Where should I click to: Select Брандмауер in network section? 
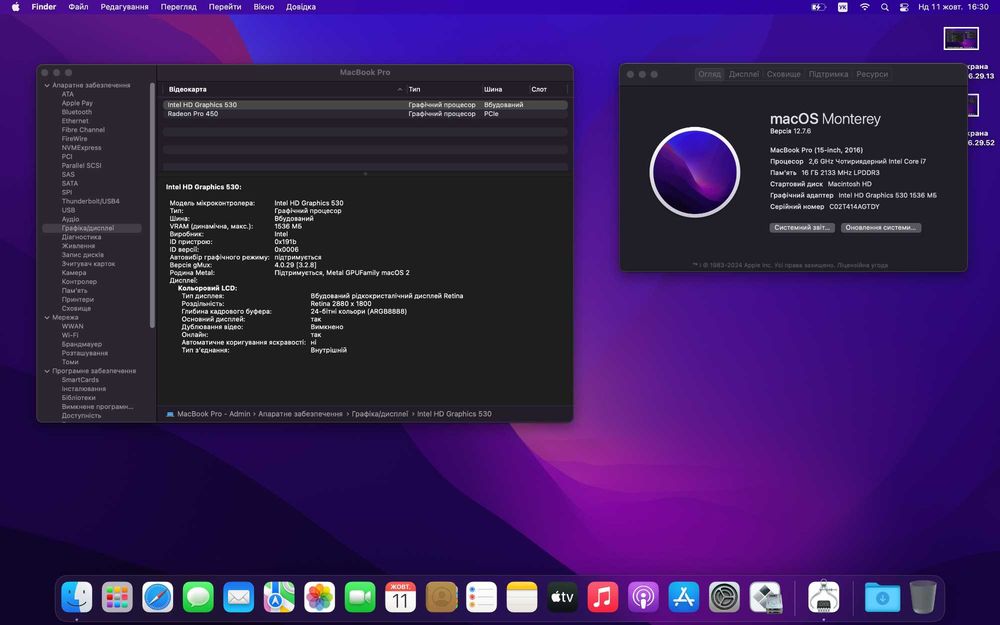82,344
